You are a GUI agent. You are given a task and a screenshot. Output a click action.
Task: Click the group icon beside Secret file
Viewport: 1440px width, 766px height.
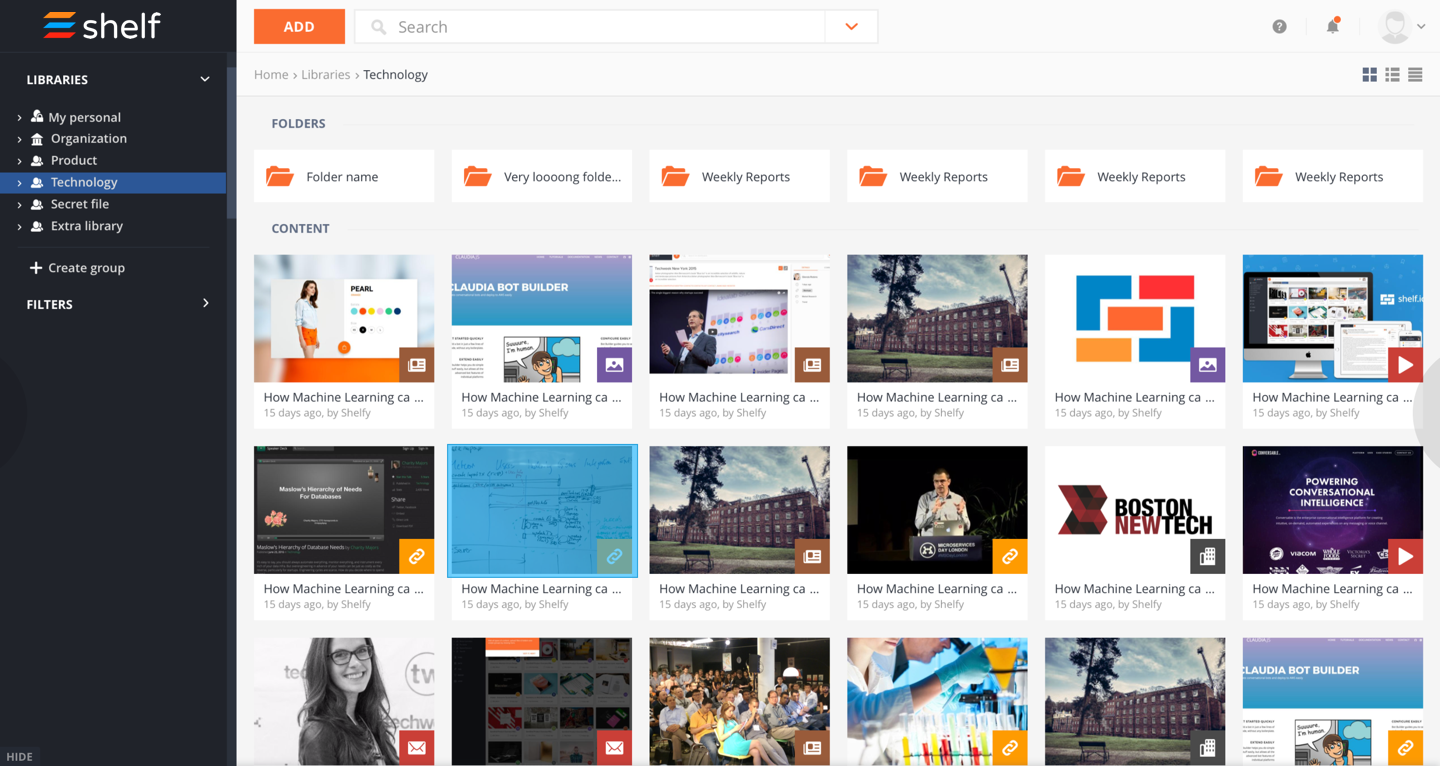(37, 204)
